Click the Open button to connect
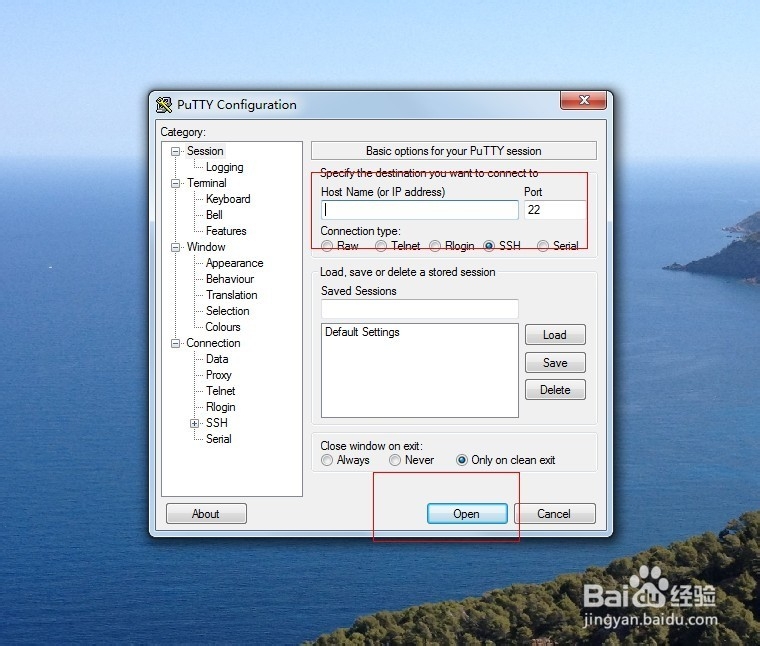This screenshot has height=646, width=760. point(467,514)
